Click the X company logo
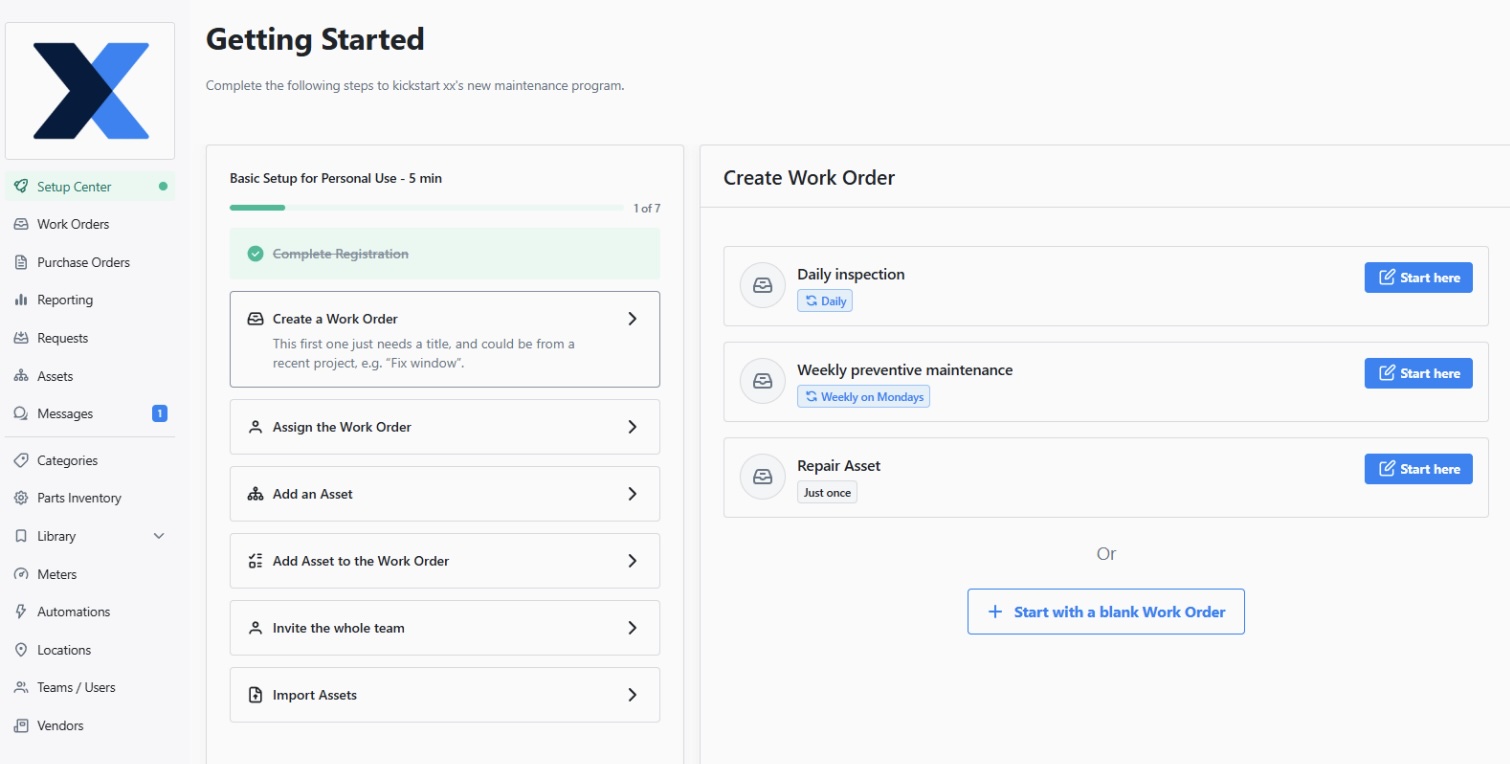The image size is (1510, 764). pos(89,88)
